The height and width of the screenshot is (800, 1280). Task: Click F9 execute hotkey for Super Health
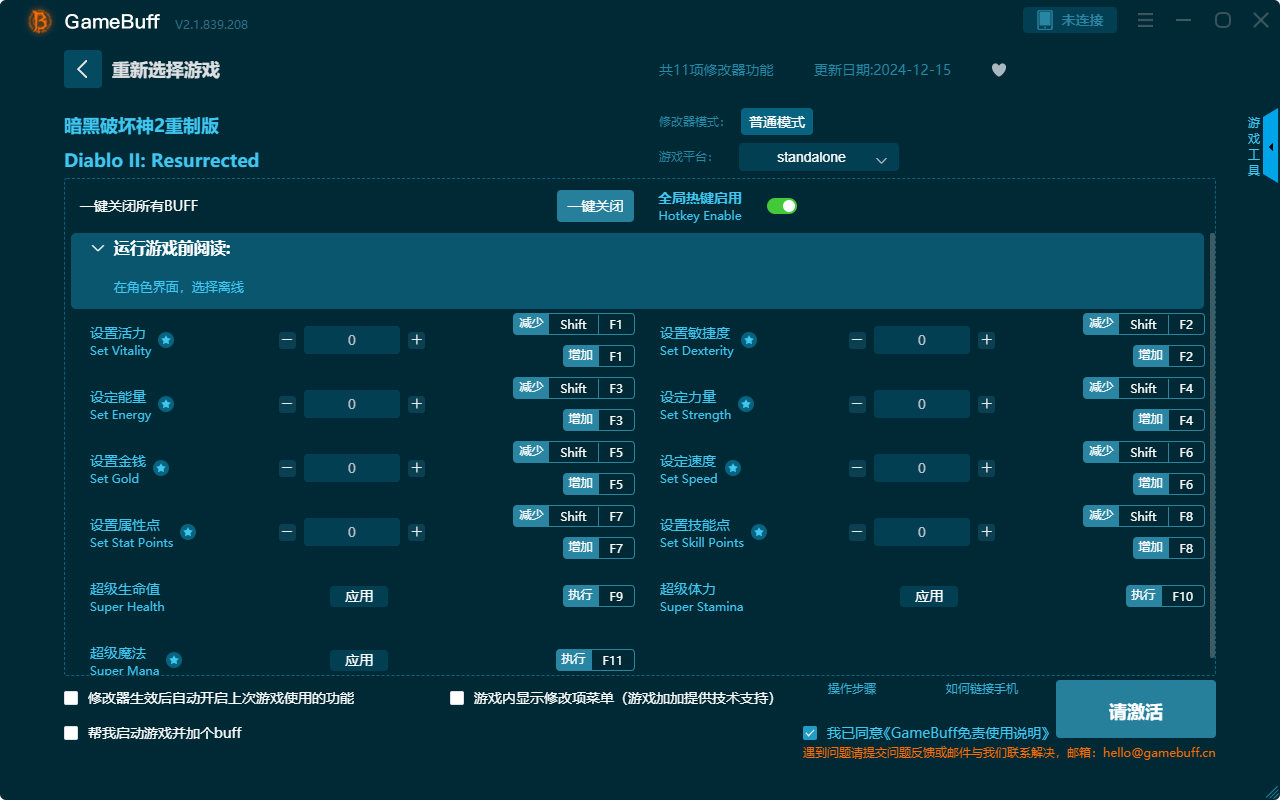point(599,596)
